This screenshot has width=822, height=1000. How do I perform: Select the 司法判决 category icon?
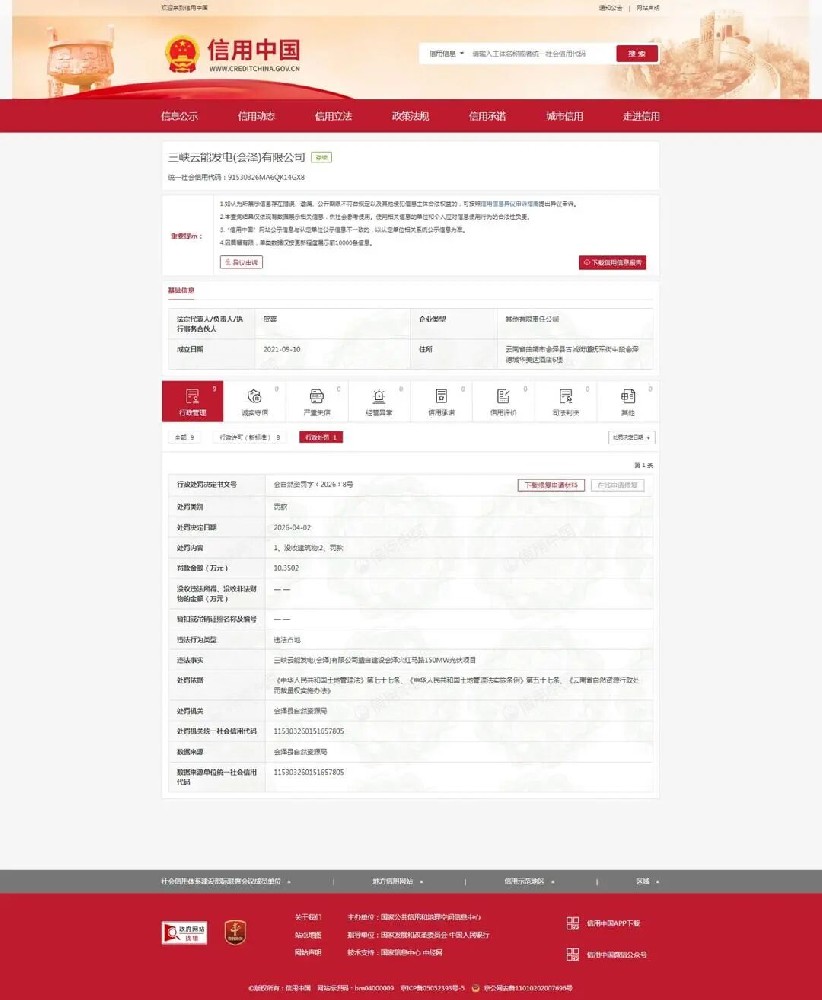[565, 396]
